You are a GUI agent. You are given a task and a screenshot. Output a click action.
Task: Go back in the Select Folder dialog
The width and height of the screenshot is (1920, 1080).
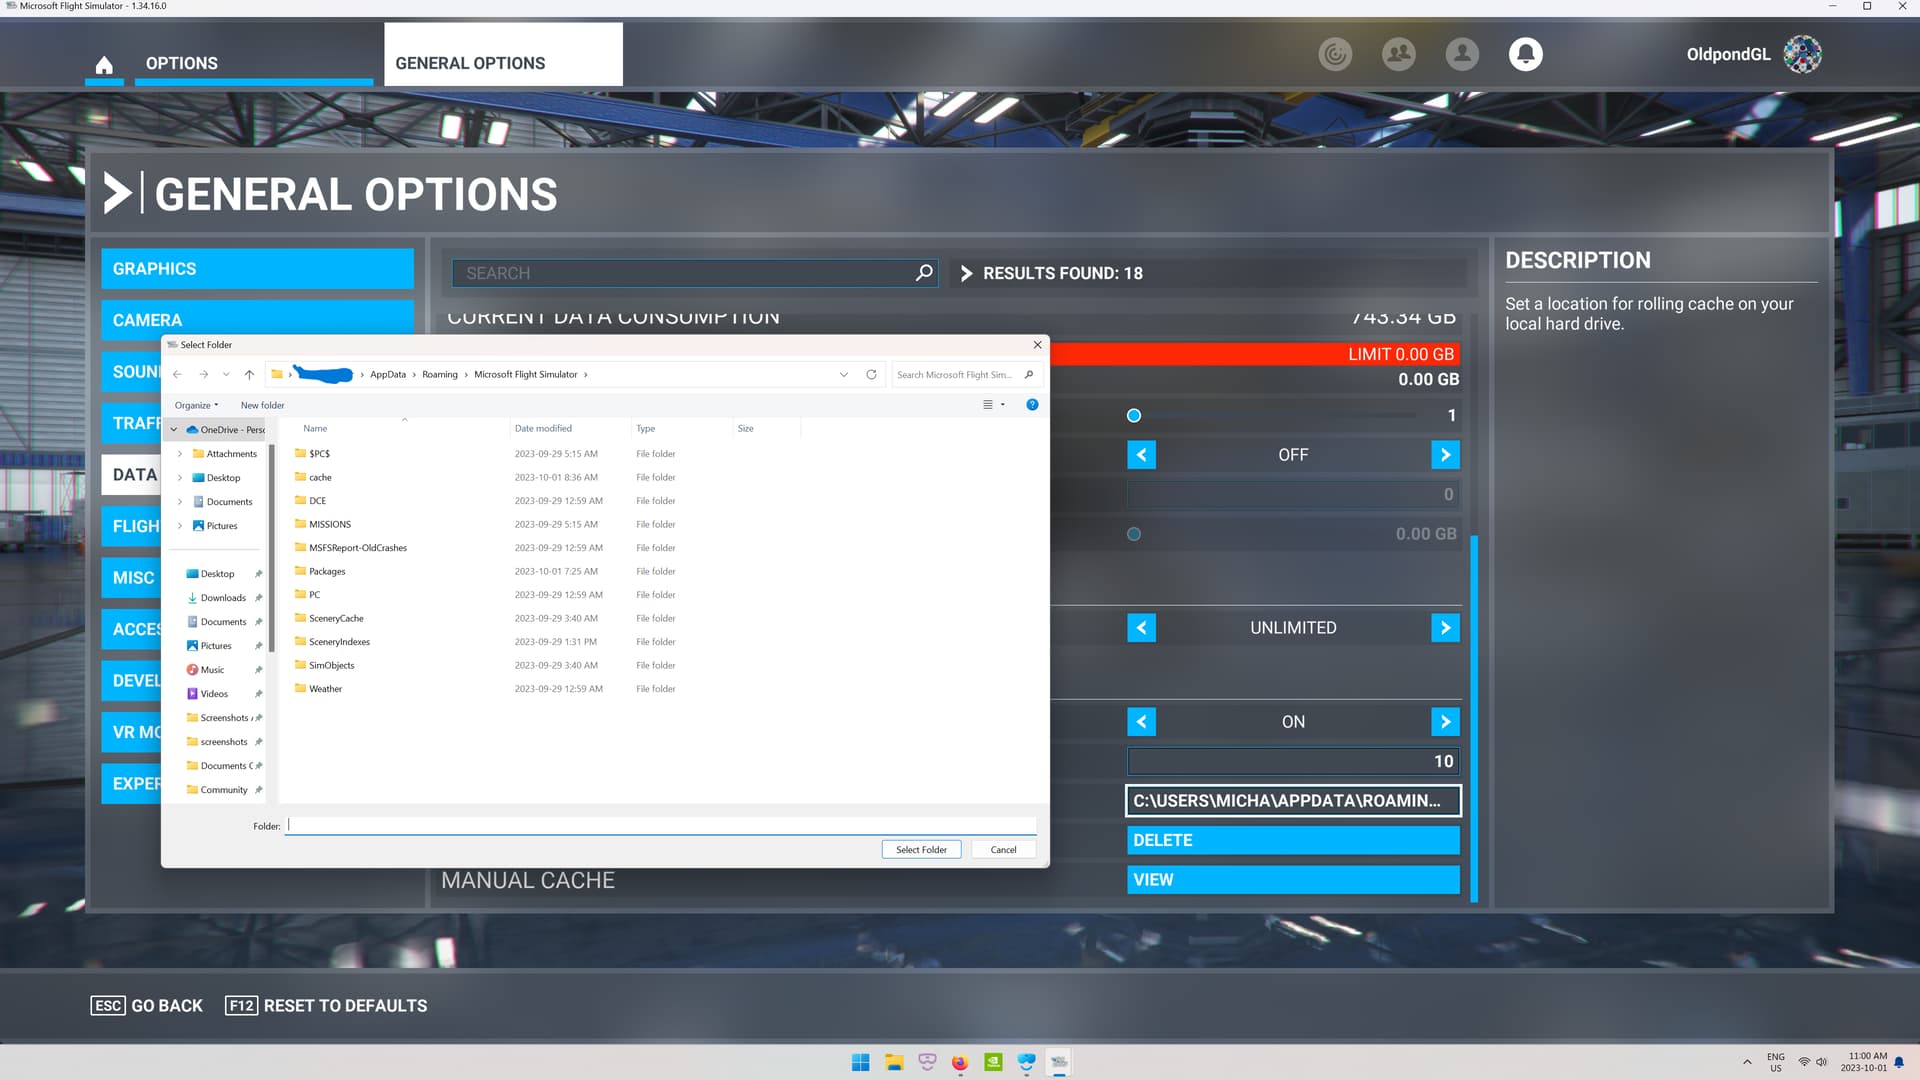point(177,375)
